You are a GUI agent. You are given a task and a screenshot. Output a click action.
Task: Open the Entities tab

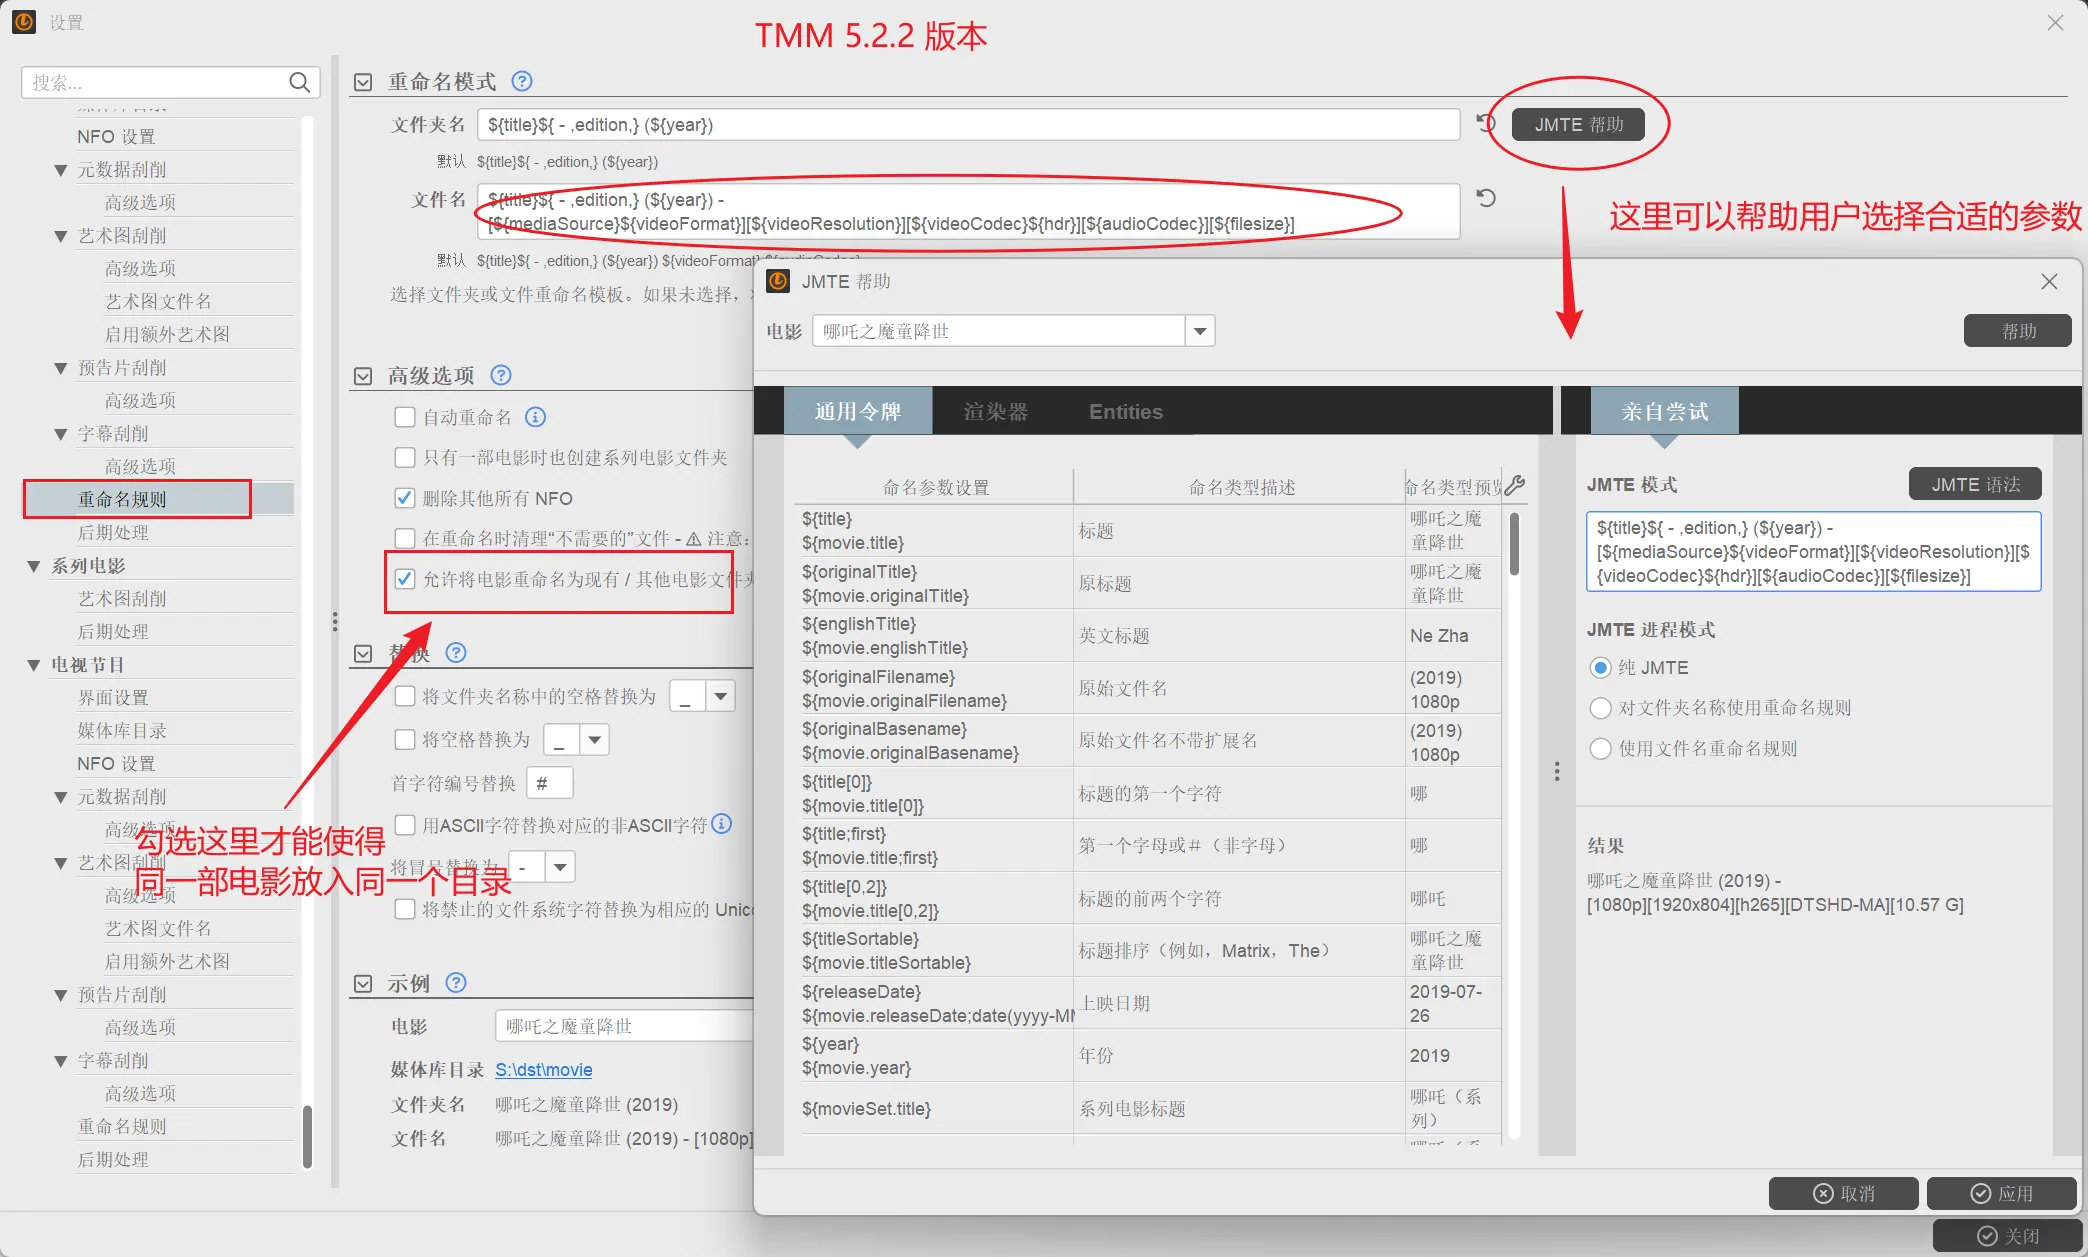(x=1125, y=412)
